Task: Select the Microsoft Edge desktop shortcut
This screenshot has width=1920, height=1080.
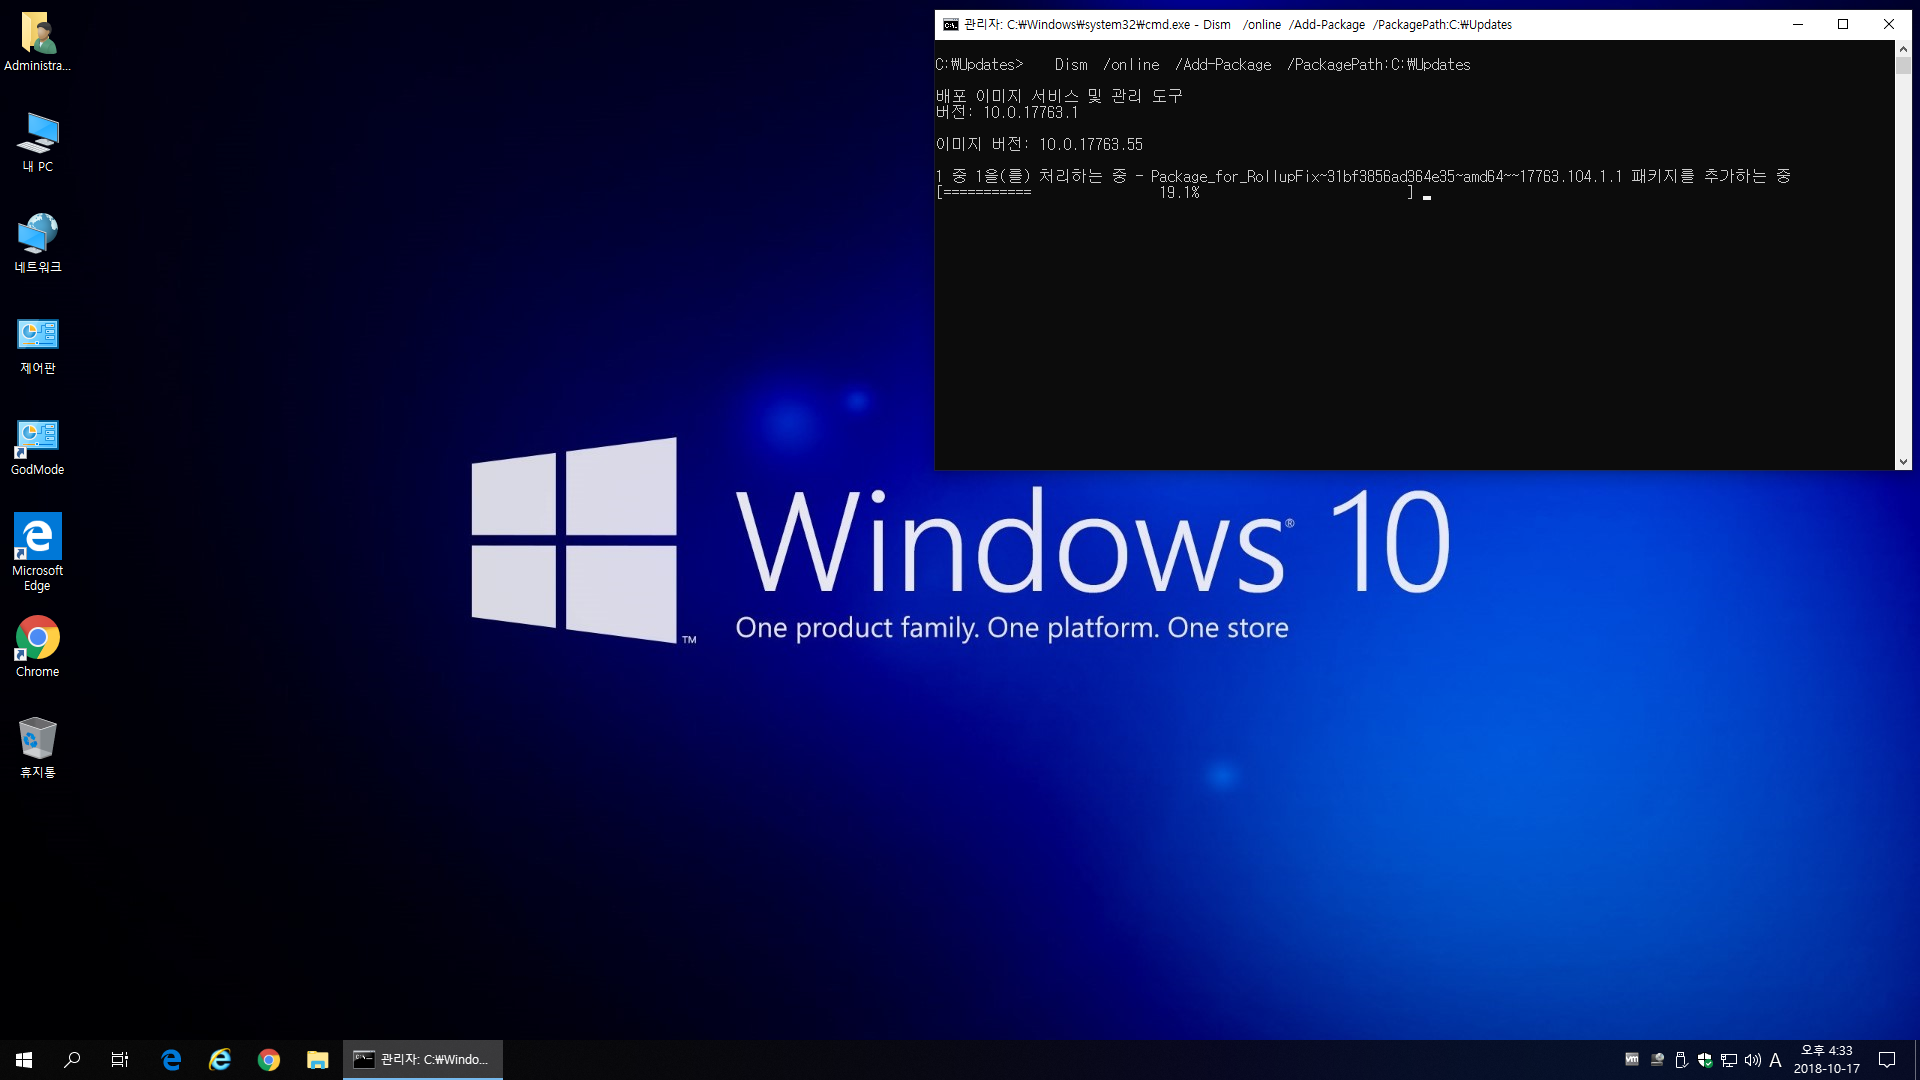Action: point(37,552)
